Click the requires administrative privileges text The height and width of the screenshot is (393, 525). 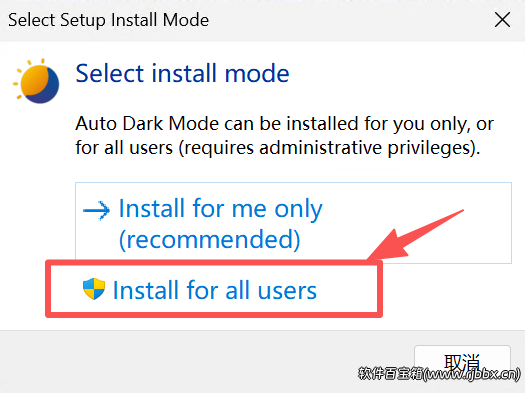pyautogui.click(x=329, y=148)
